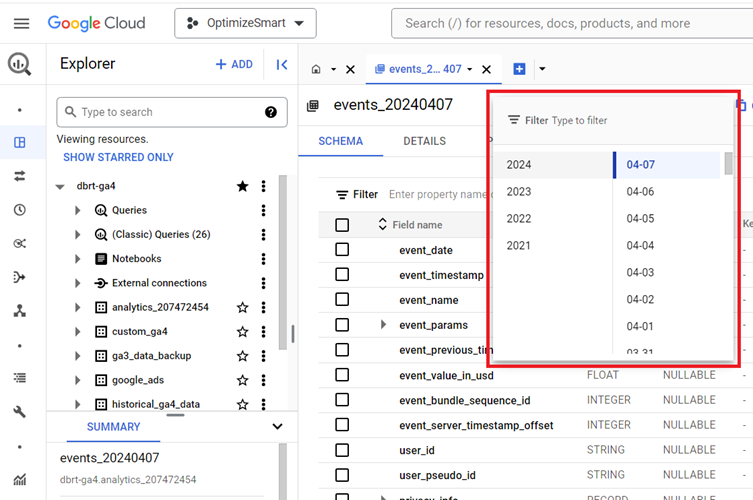Screen dimensions: 753x500
Task: Expand the Notebooks tree node
Action: pos(78,259)
